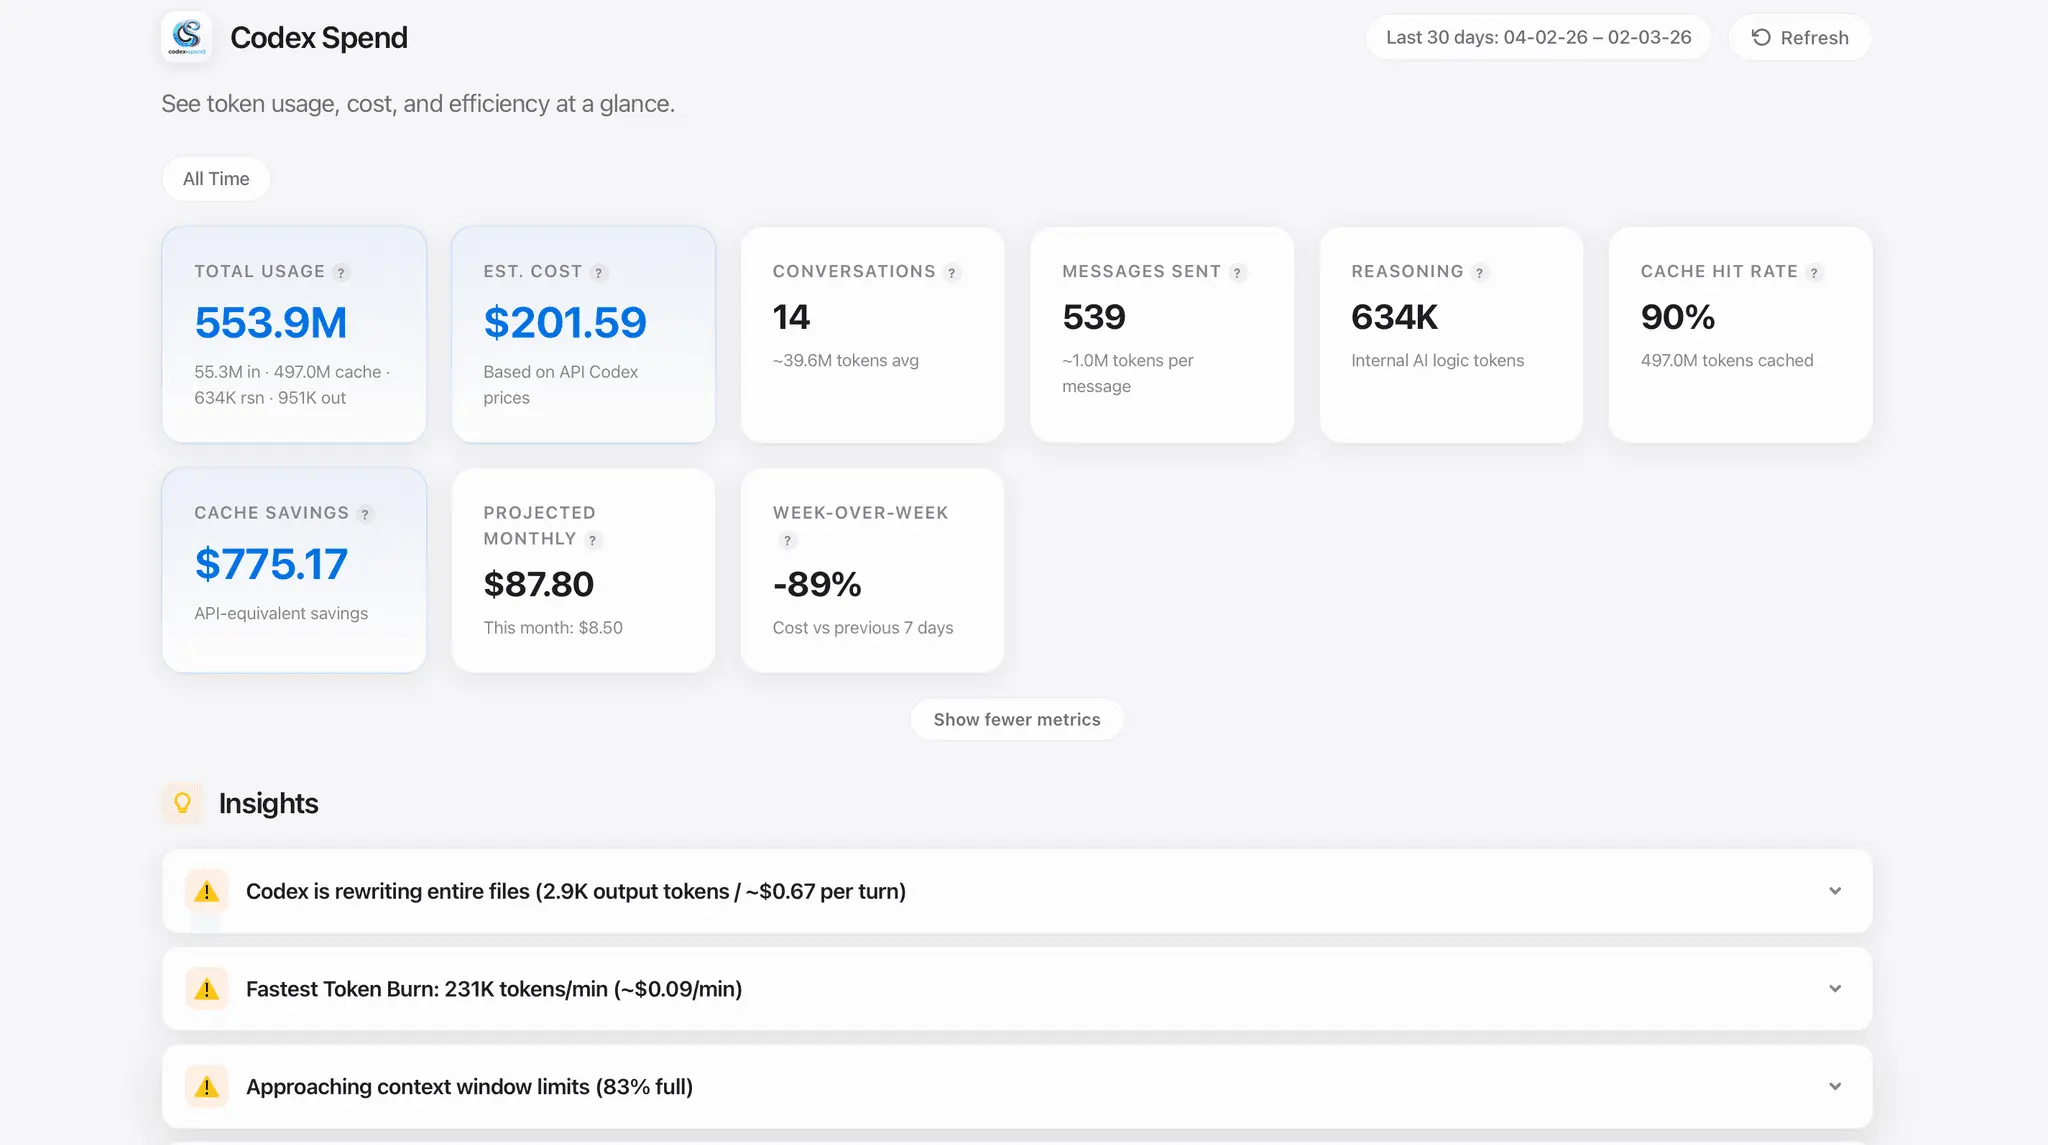
Task: Click warning icon beside context window limits
Action: pos(206,1087)
